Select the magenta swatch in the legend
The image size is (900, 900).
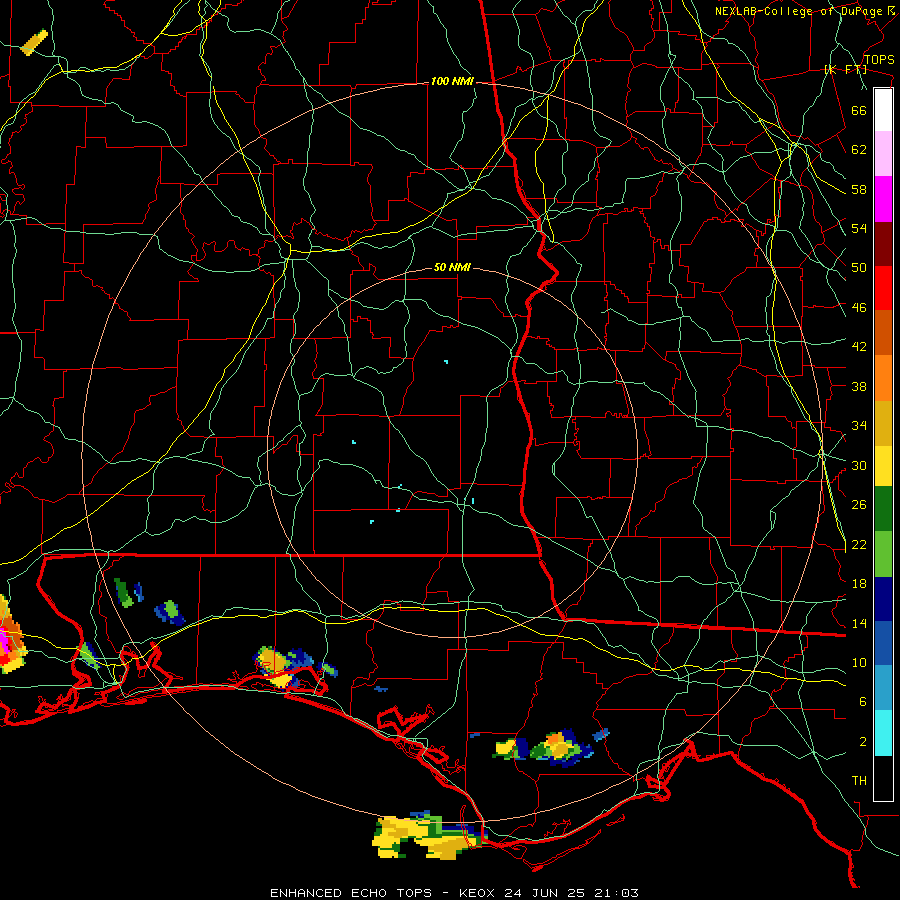(x=883, y=199)
